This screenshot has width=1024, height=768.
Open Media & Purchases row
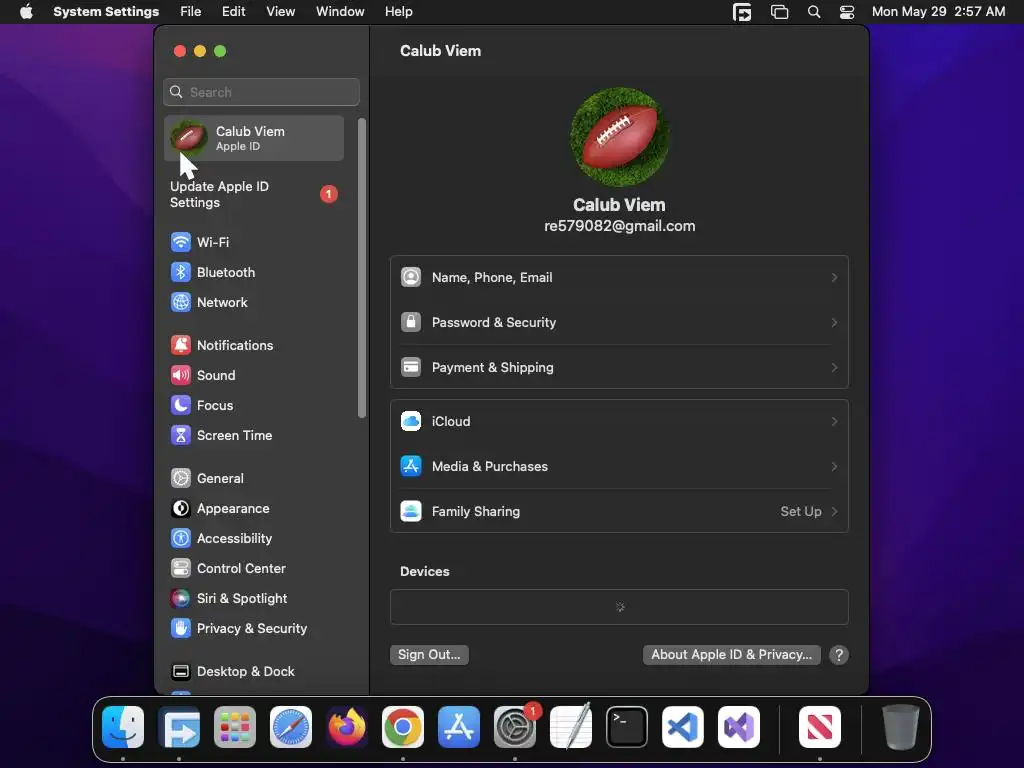pos(619,467)
